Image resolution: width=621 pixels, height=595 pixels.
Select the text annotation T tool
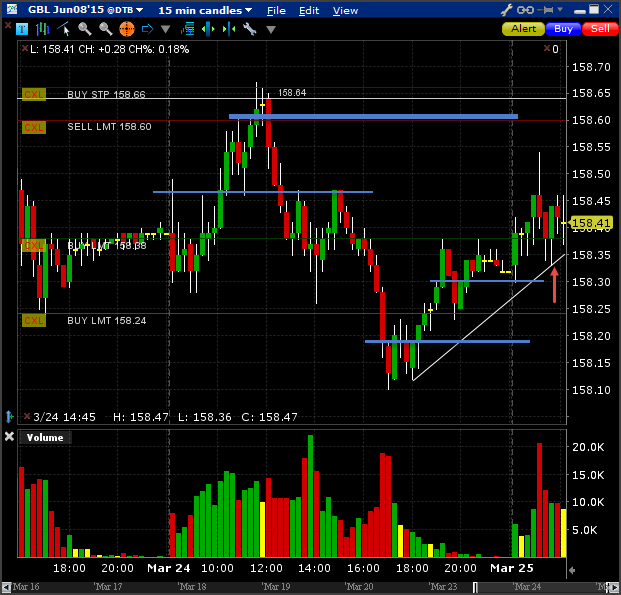coord(22,29)
